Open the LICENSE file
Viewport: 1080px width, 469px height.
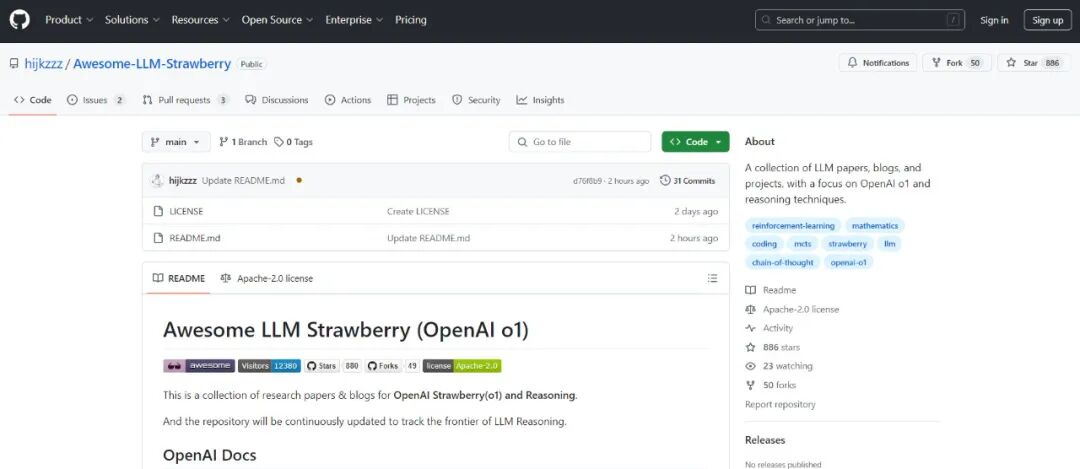click(186, 211)
